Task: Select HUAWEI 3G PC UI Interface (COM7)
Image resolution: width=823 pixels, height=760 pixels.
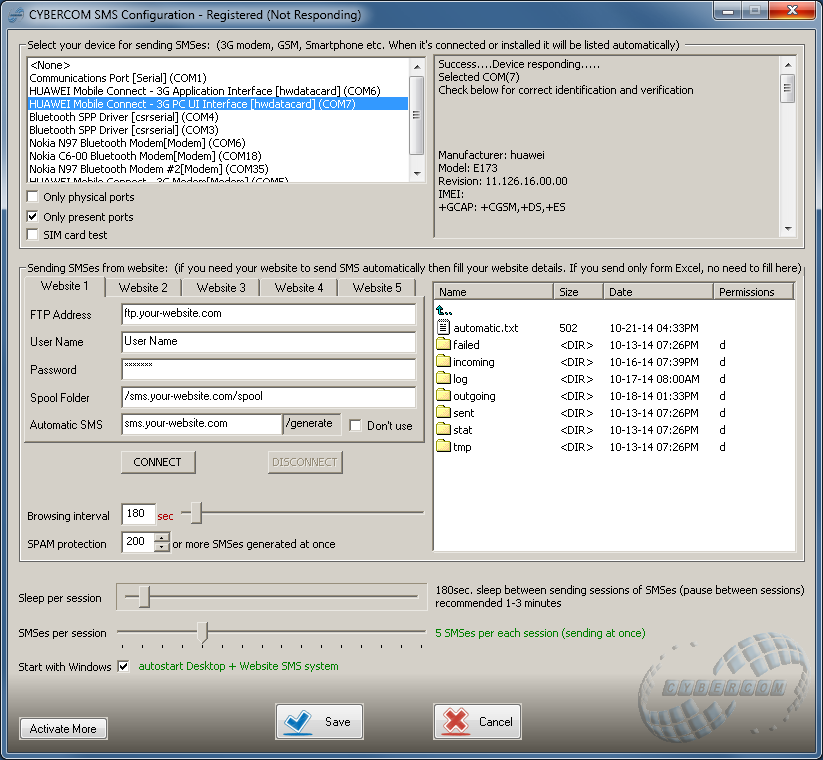Action: click(218, 104)
